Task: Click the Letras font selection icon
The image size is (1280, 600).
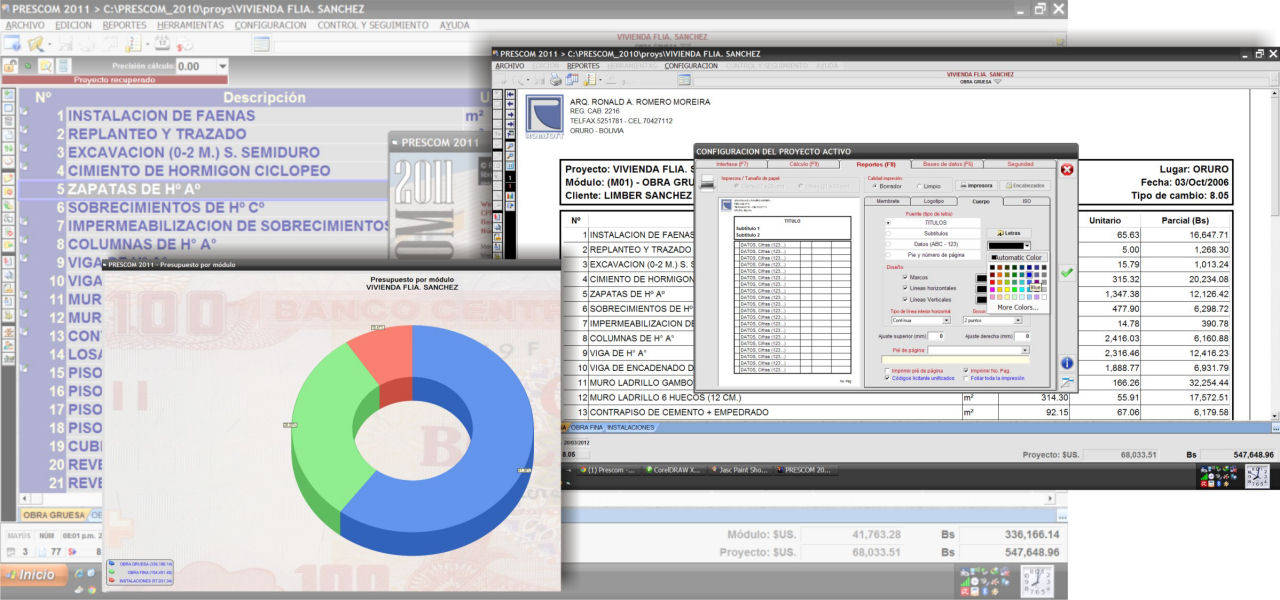Action: point(1007,232)
